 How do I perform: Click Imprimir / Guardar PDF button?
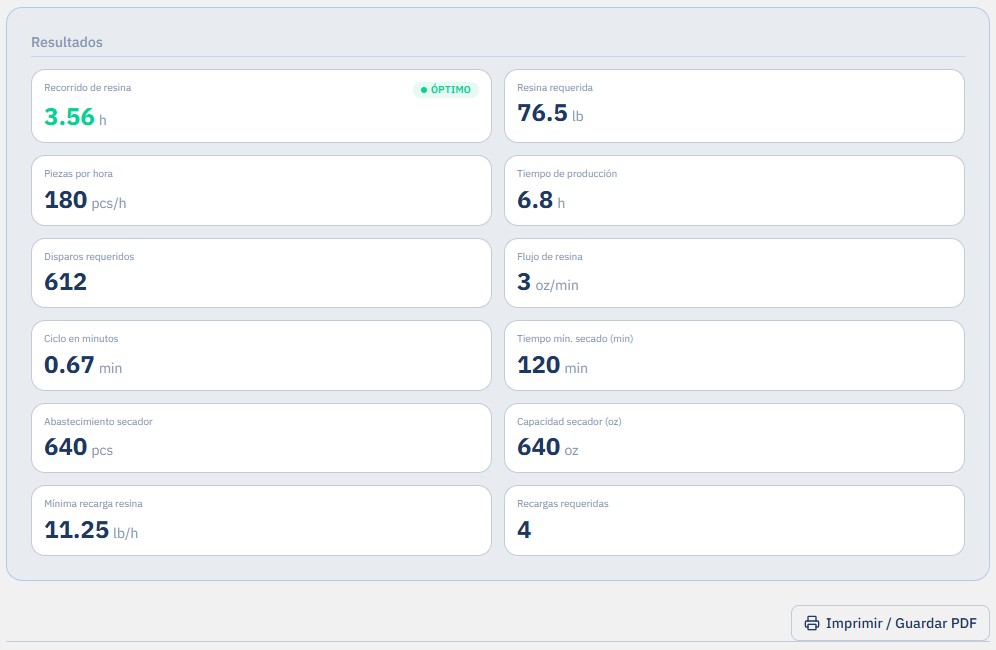[890, 623]
